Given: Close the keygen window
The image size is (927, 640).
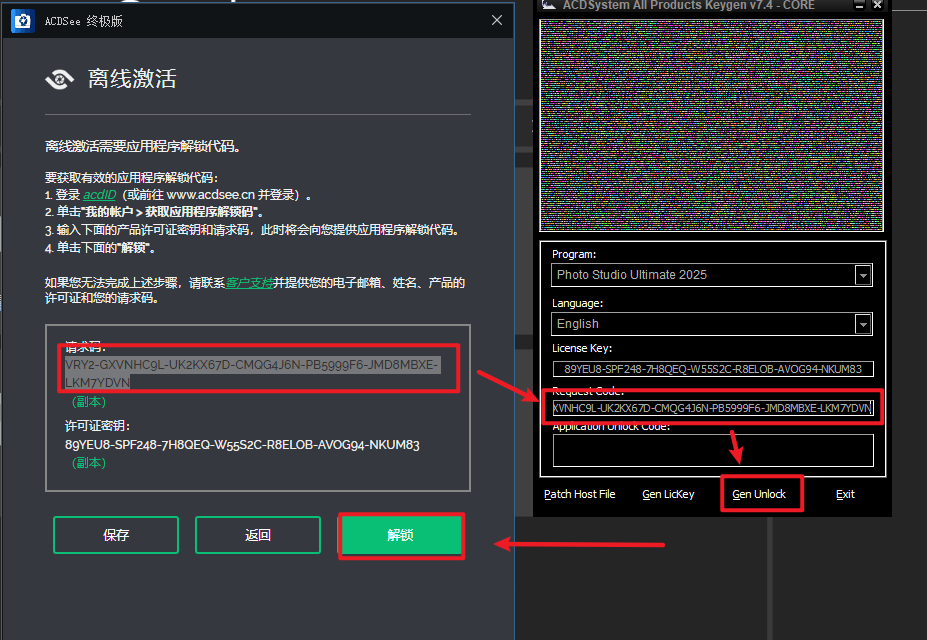Looking at the screenshot, I should (877, 5).
